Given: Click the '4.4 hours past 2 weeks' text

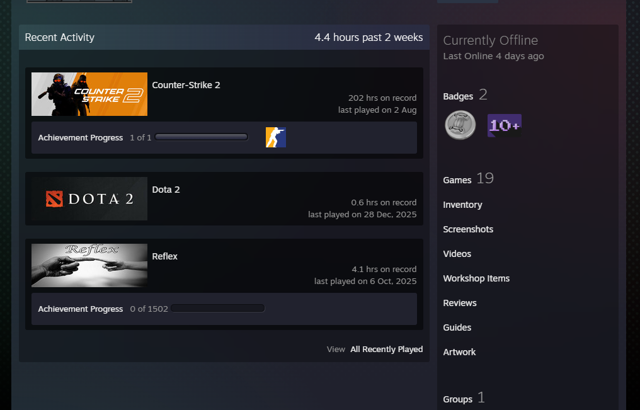Looking at the screenshot, I should (369, 37).
